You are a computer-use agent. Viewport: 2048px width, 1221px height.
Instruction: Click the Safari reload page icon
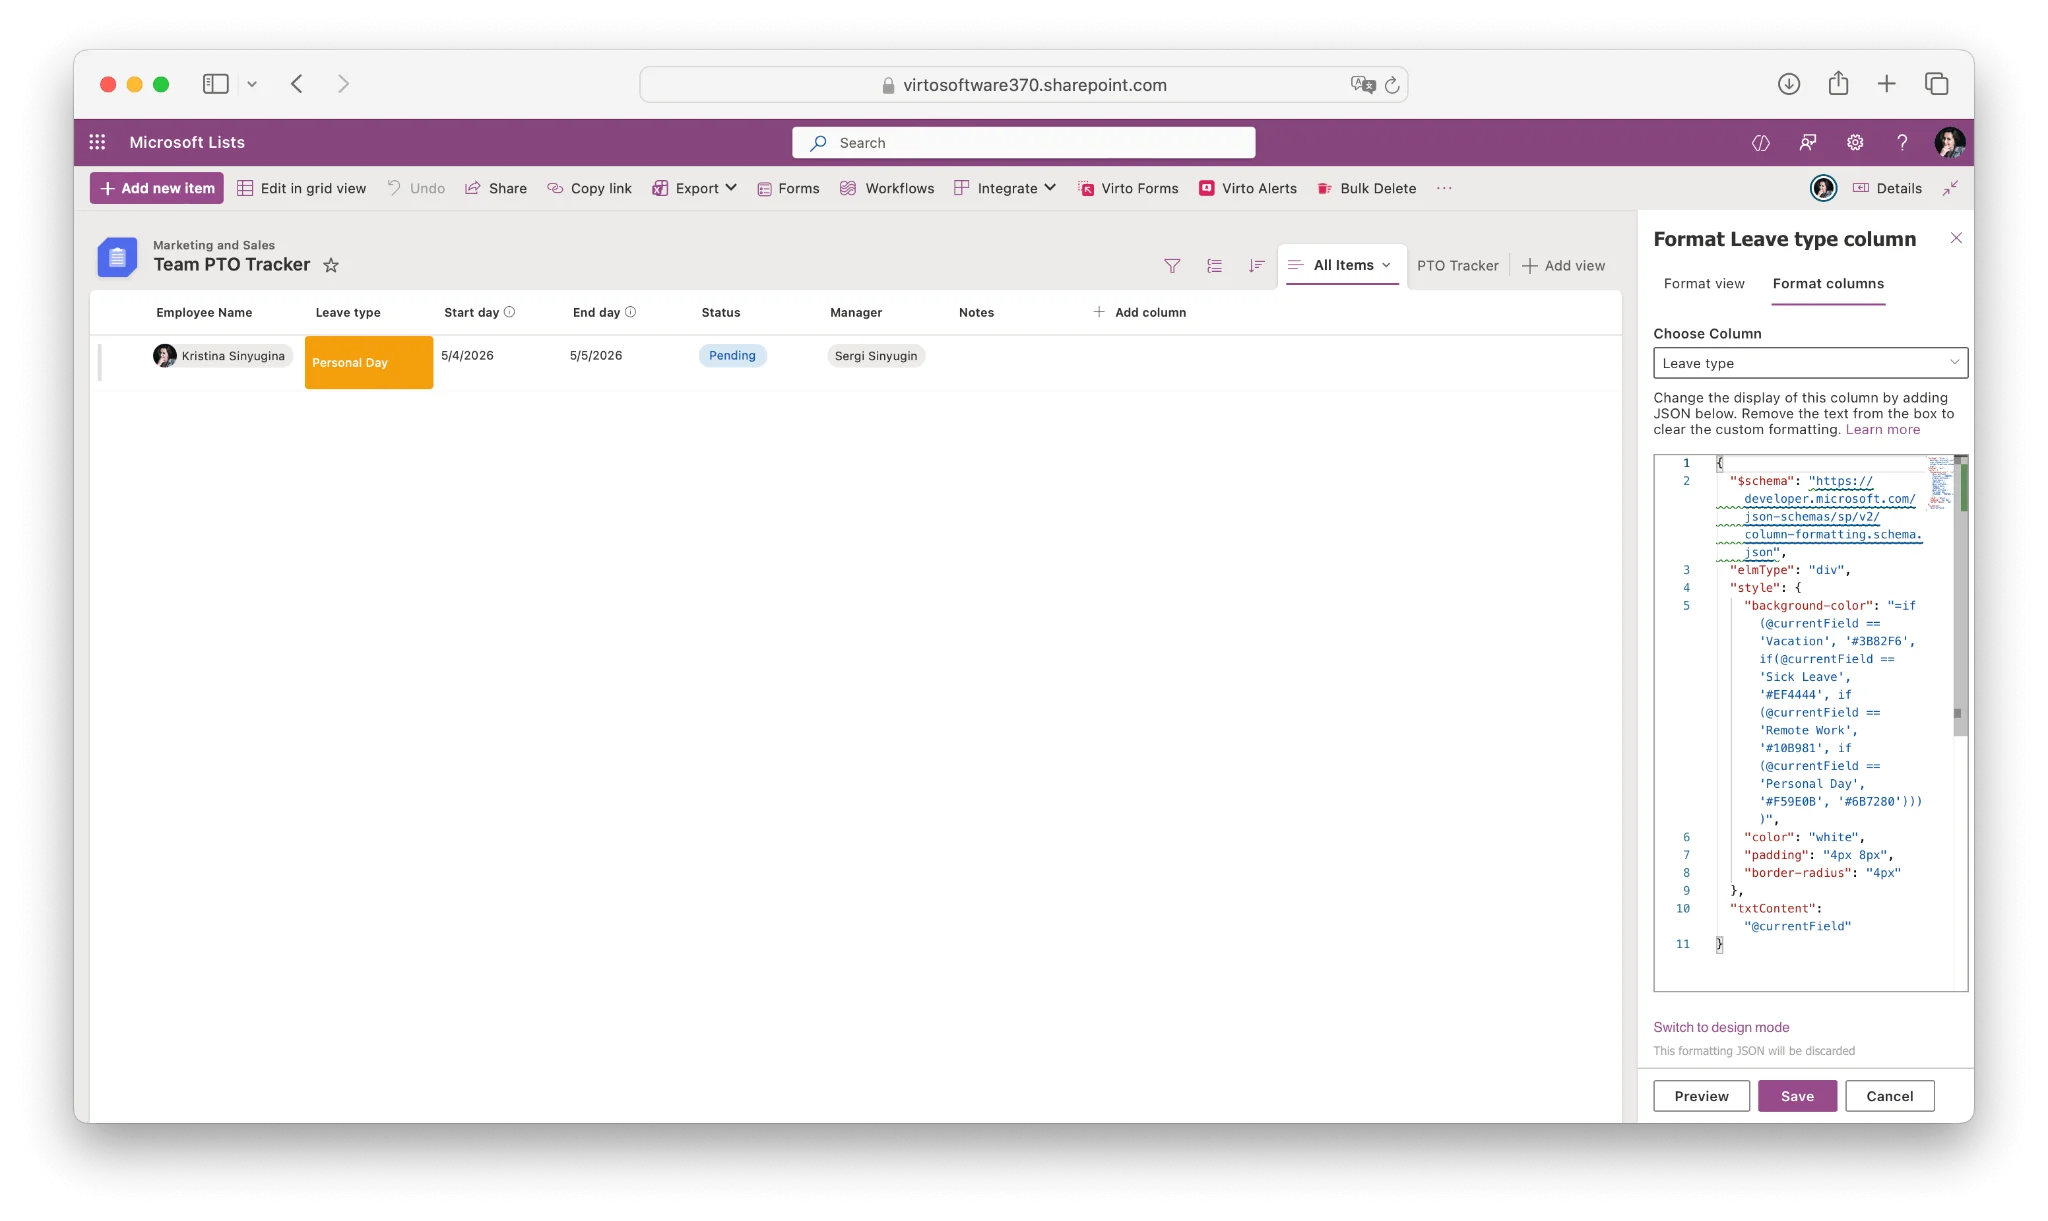pyautogui.click(x=1392, y=85)
